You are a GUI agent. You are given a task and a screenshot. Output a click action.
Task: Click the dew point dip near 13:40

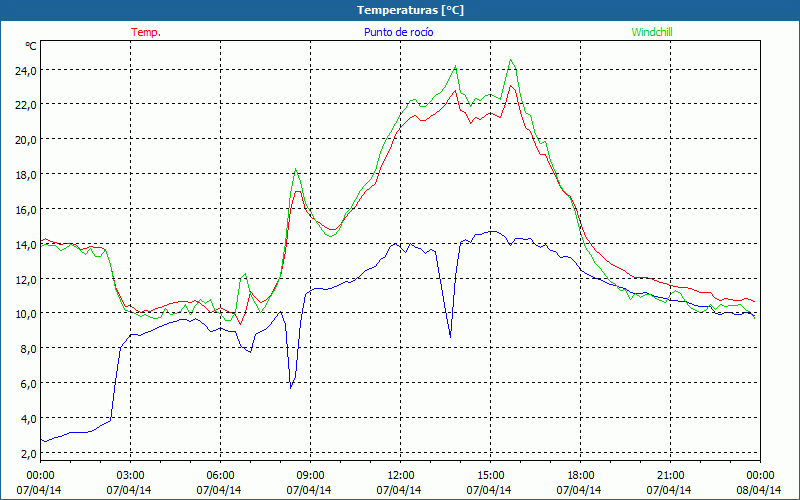click(x=450, y=337)
